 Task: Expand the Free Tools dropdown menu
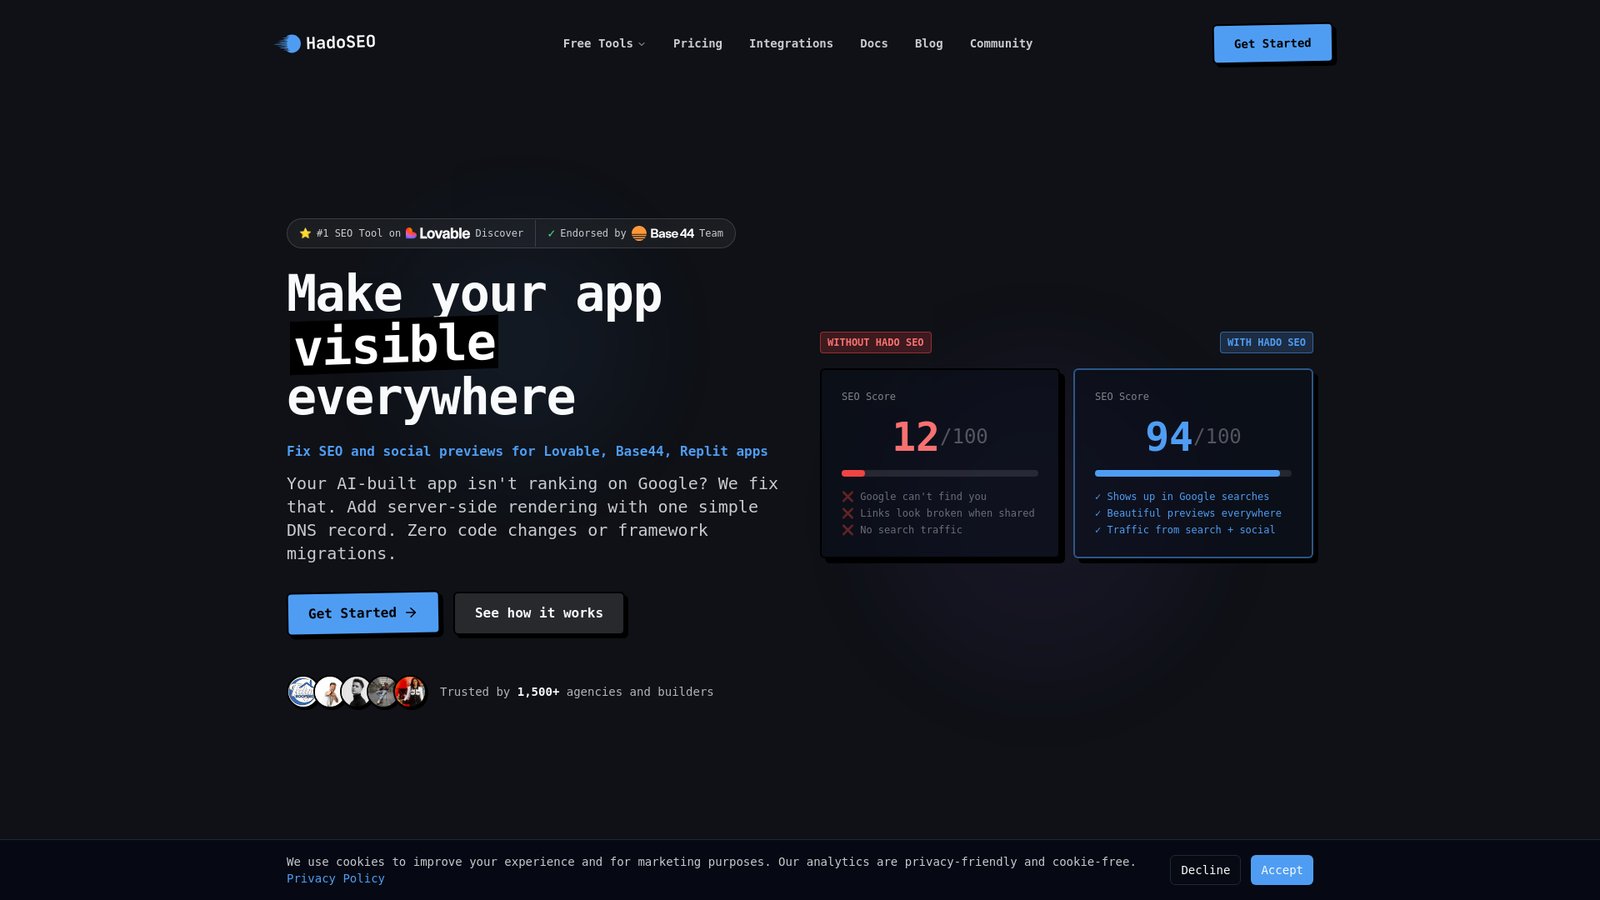pyautogui.click(x=604, y=43)
